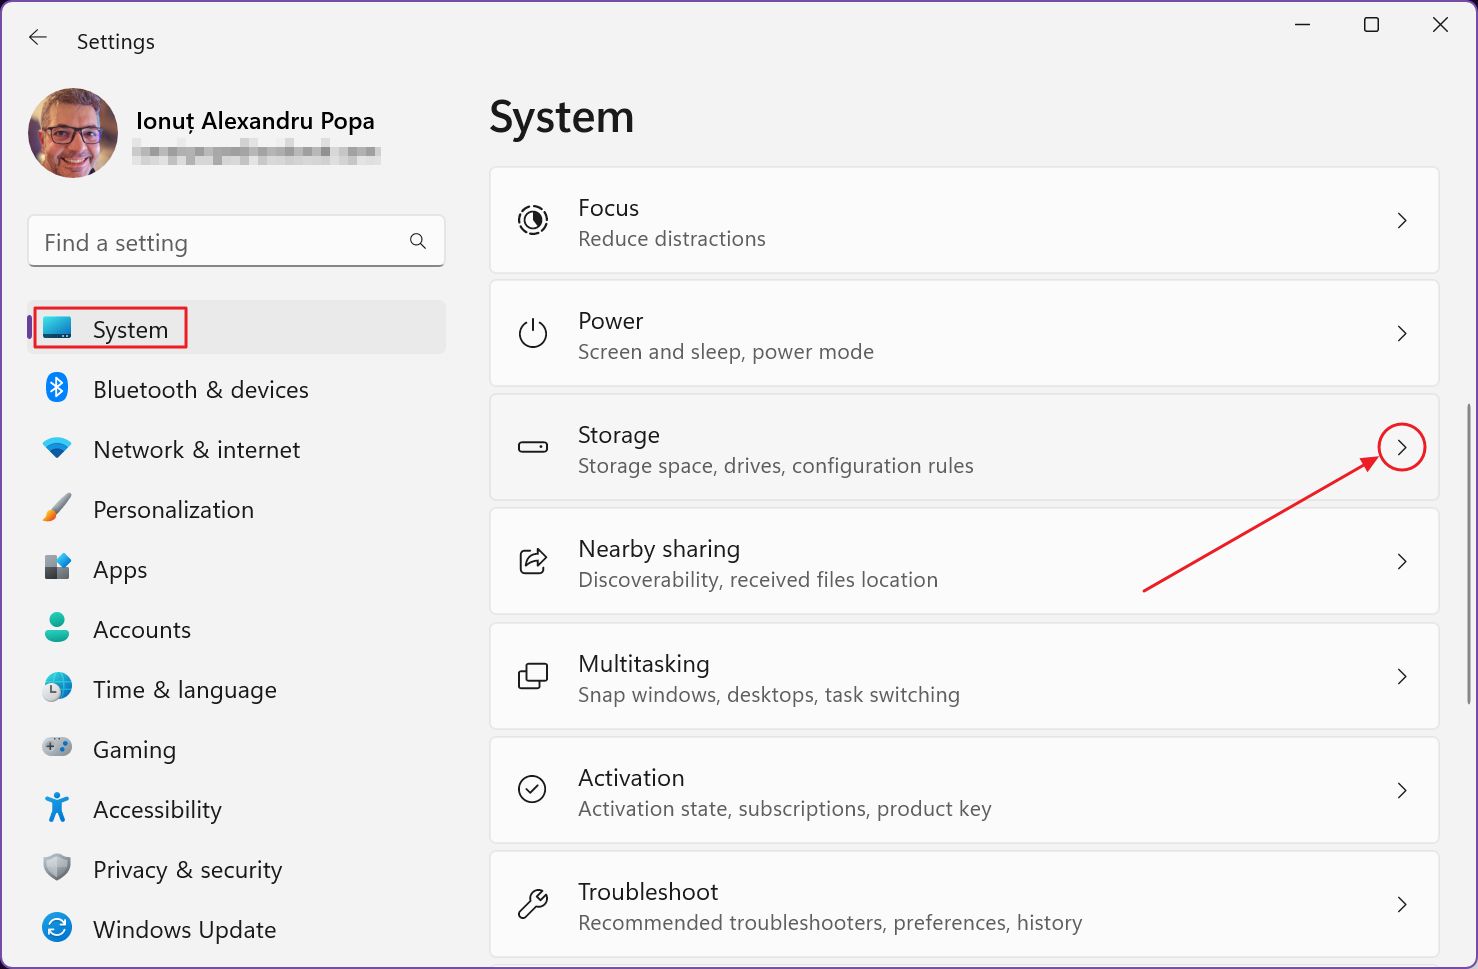The image size is (1478, 969).
Task: Click the Accessibility figure icon
Action: [x=57, y=808]
